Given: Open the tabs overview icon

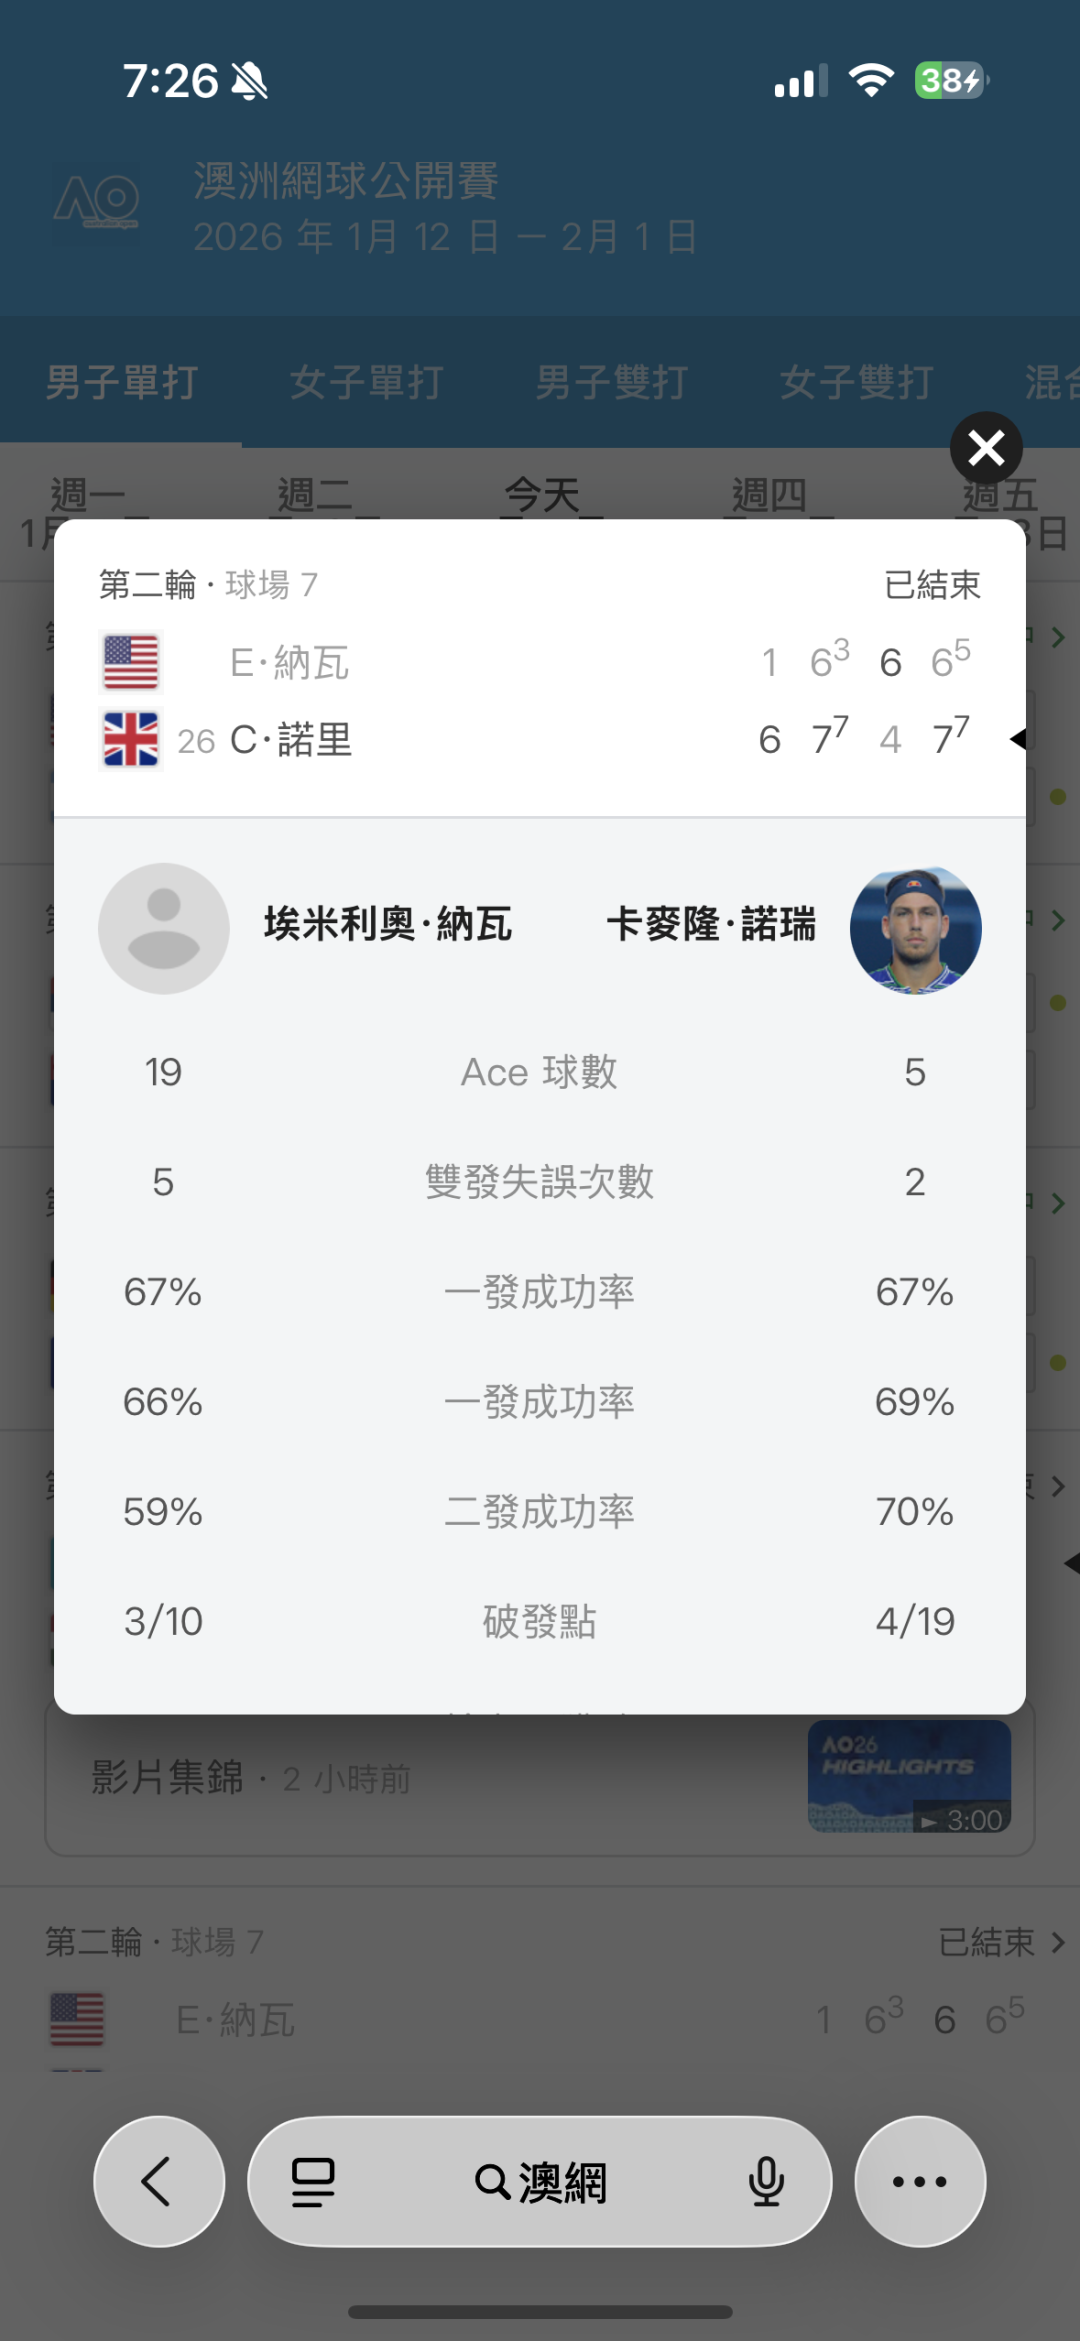Looking at the screenshot, I should [x=313, y=2182].
